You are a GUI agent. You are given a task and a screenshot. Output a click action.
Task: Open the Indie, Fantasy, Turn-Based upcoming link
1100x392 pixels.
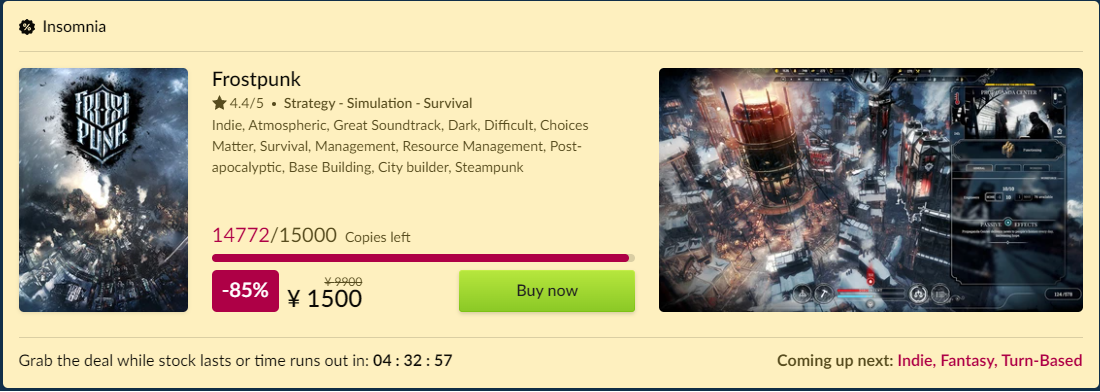coord(990,361)
